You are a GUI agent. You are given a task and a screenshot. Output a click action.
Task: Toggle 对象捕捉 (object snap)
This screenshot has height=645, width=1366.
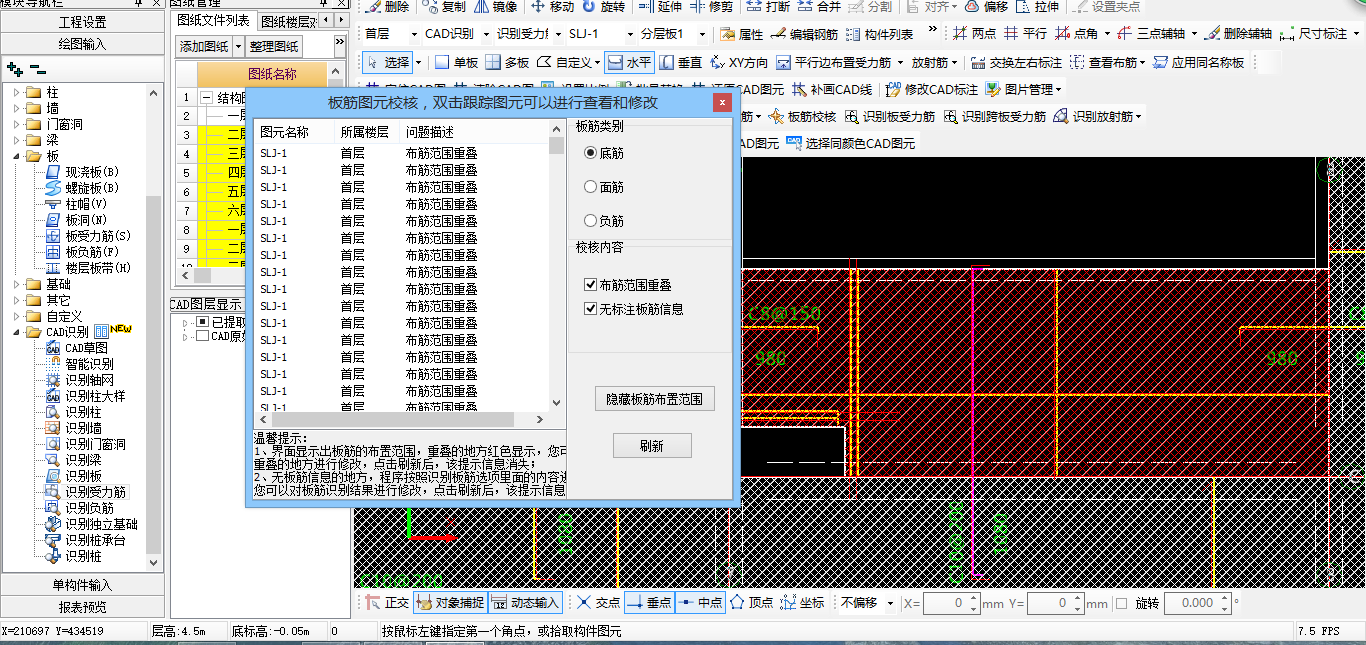(x=450, y=603)
